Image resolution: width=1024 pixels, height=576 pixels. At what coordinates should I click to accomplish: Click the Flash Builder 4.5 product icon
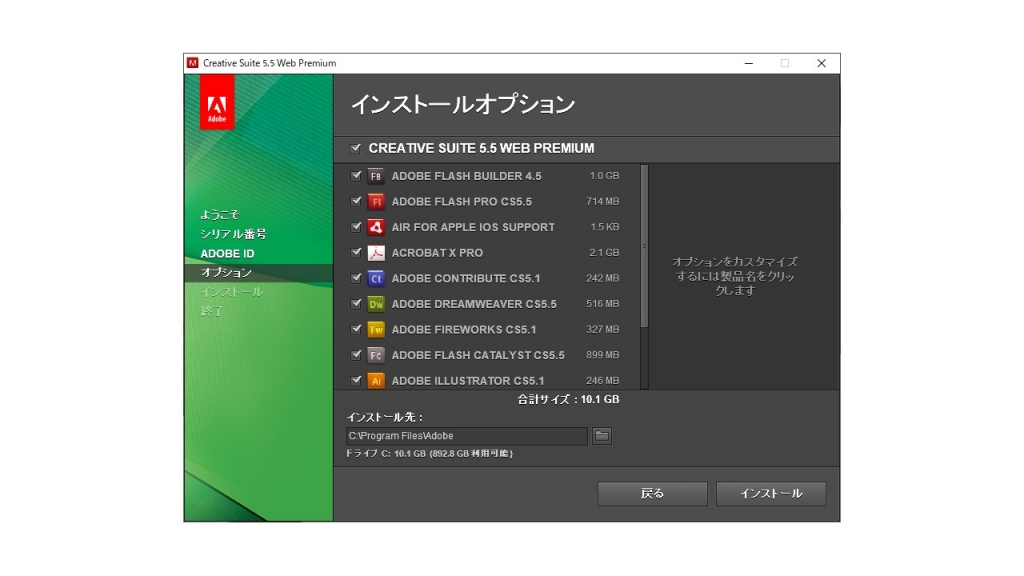click(x=376, y=176)
